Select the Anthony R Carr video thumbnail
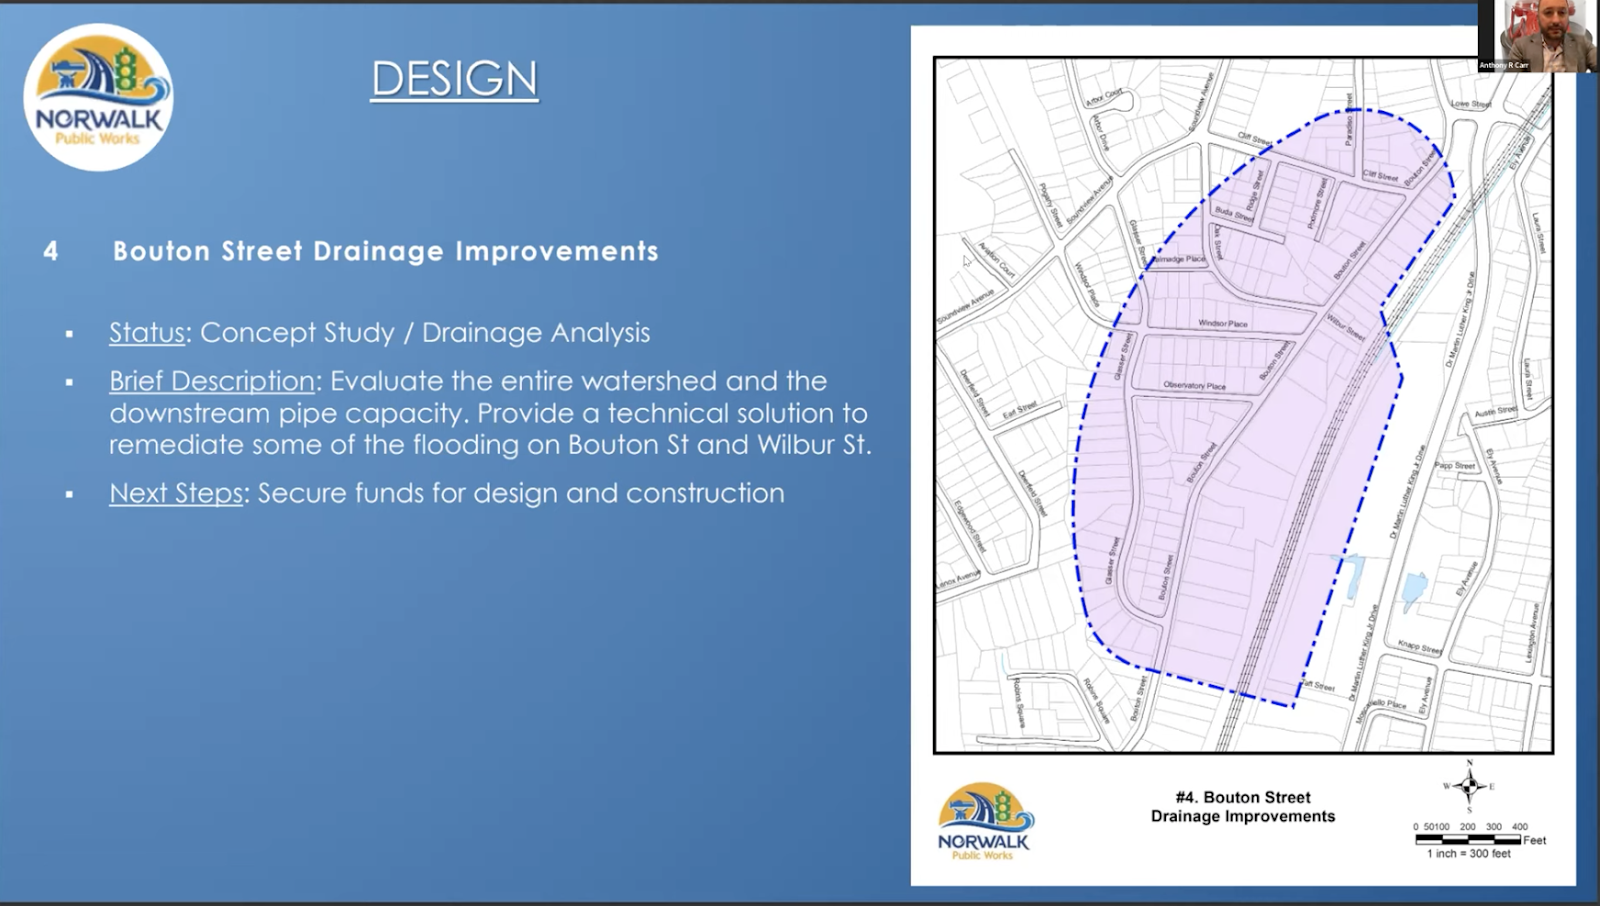The width and height of the screenshot is (1600, 906). (1539, 36)
